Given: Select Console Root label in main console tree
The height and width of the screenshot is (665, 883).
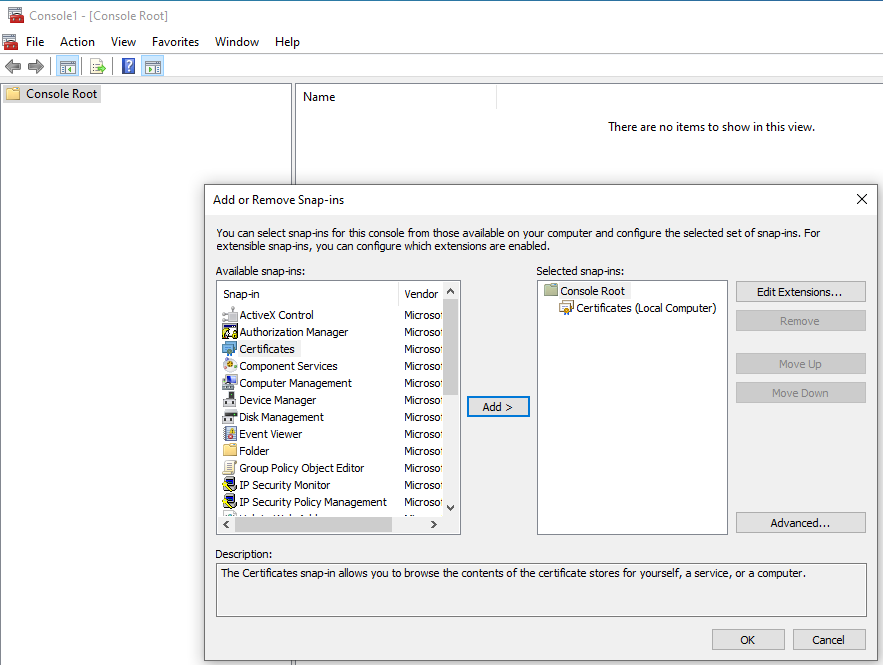Looking at the screenshot, I should pos(61,93).
